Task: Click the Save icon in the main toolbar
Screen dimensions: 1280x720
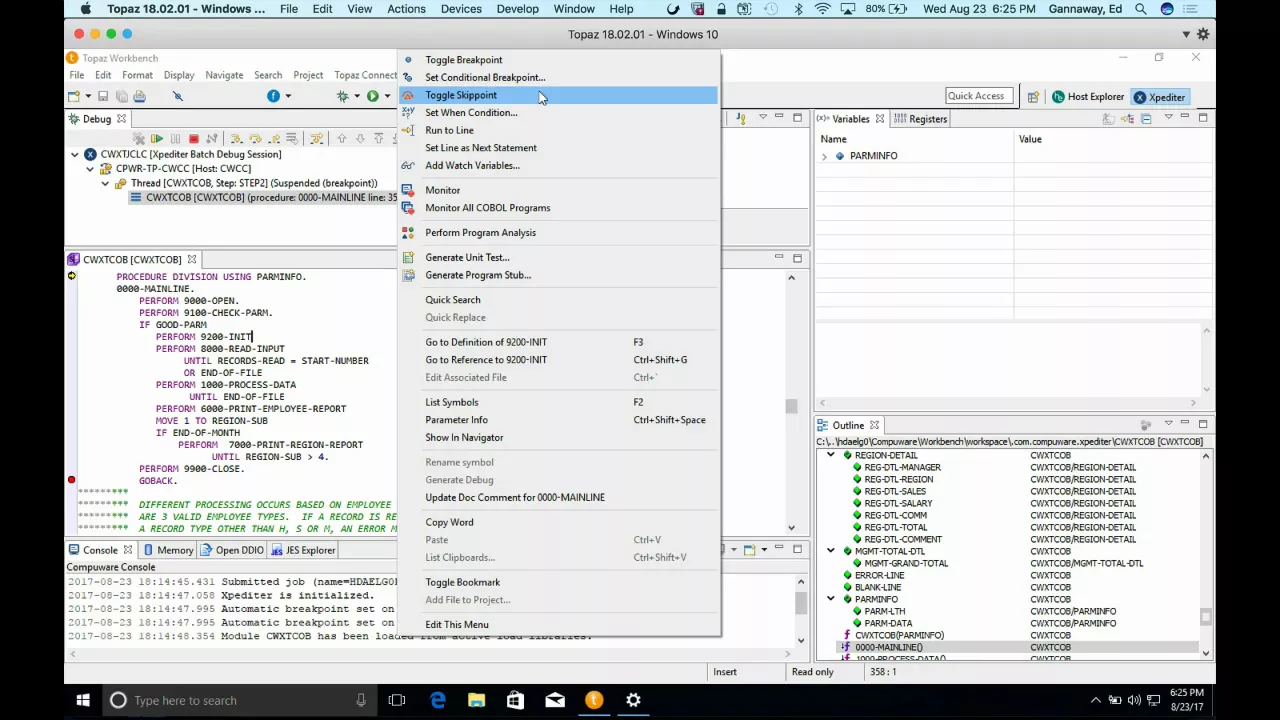Action: pyautogui.click(x=103, y=96)
